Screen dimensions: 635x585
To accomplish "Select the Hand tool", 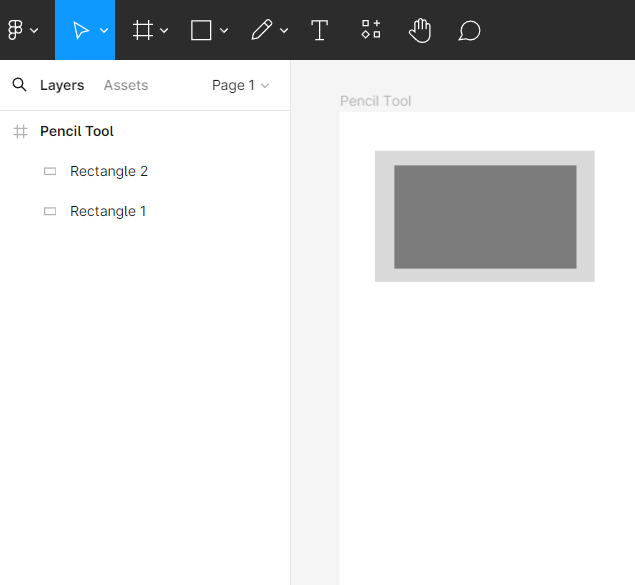I will [420, 30].
